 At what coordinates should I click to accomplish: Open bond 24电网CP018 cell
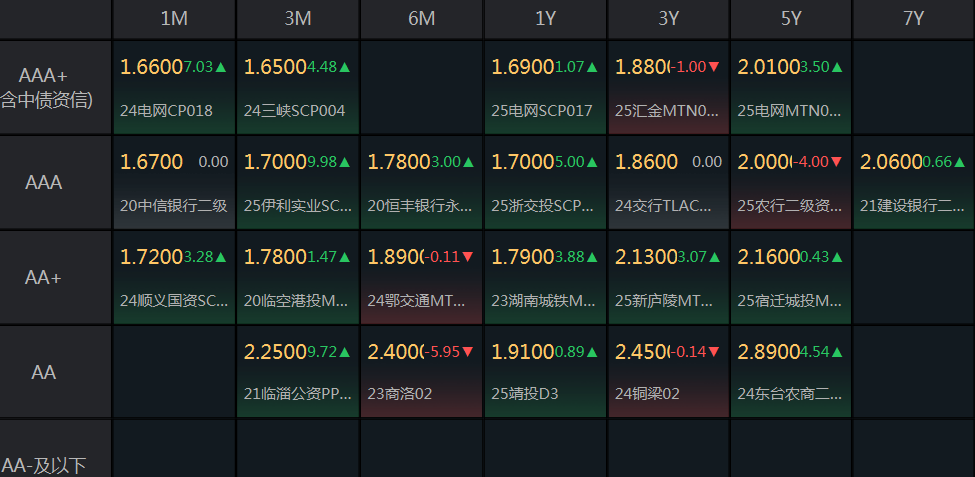174,88
